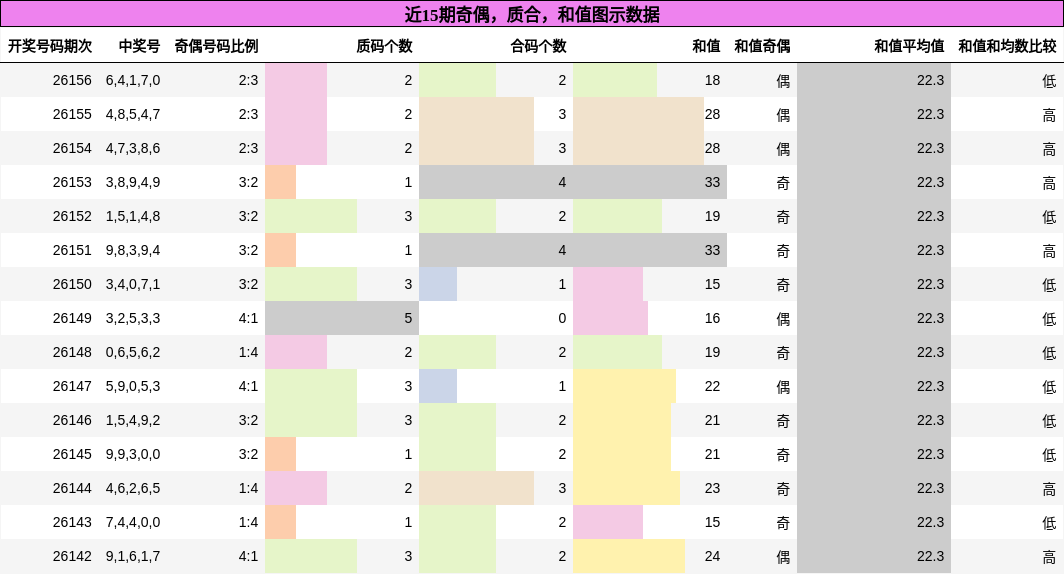This screenshot has width=1064, height=574.
Task: Click the composite count 0 in row 26149
Action: pos(562,318)
